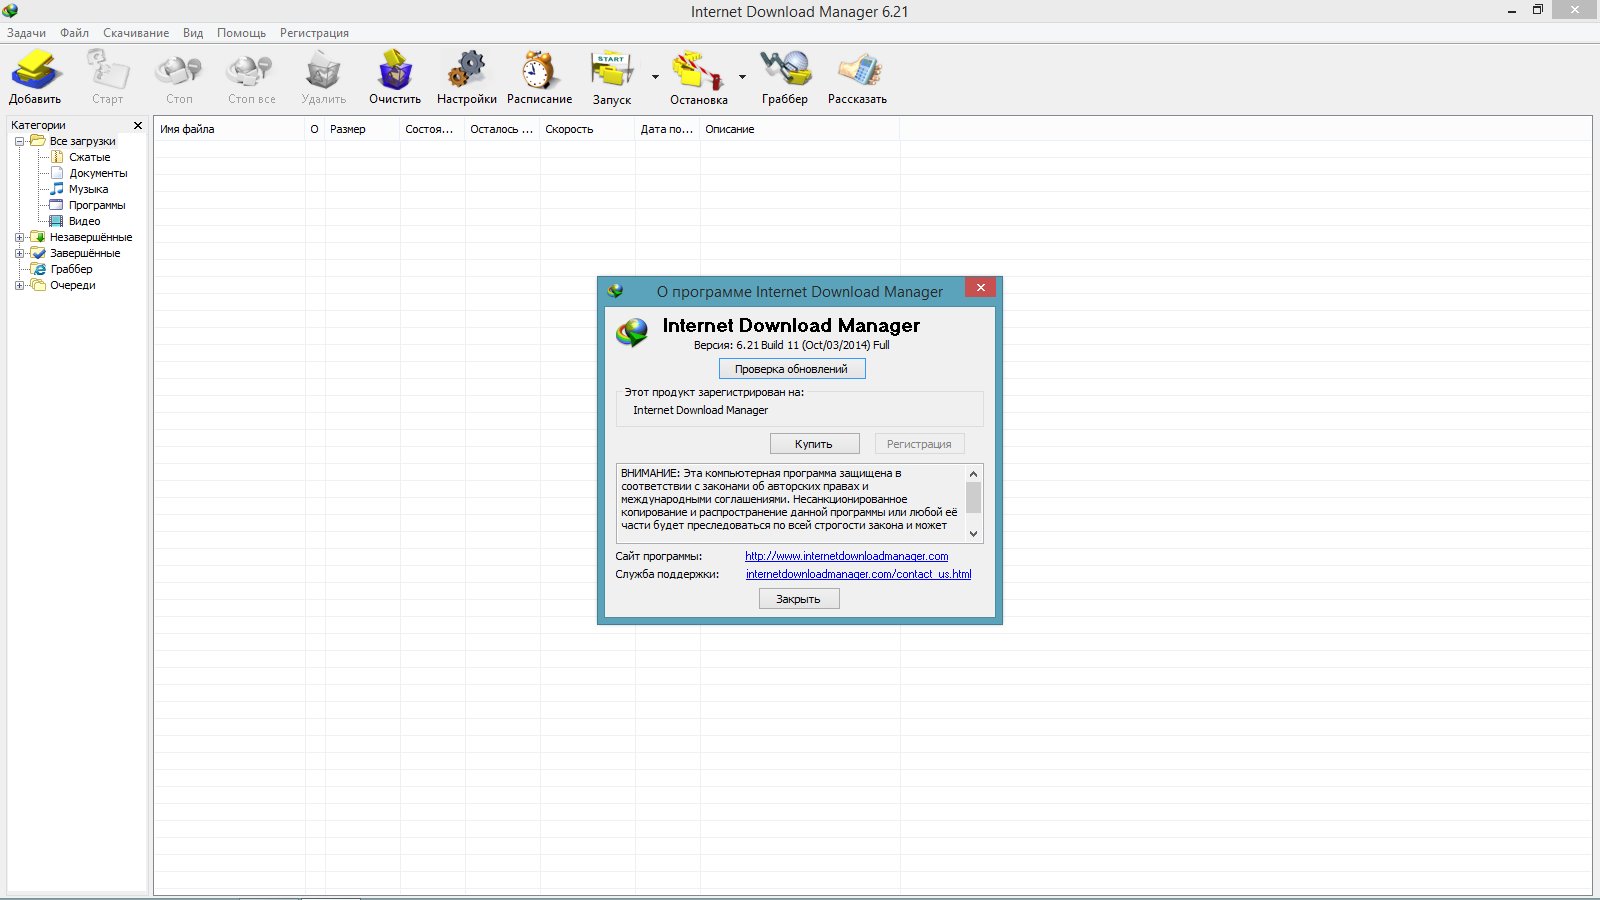Image resolution: width=1600 pixels, height=900 pixels.
Task: Sort by Скорость column header
Action: coord(587,129)
